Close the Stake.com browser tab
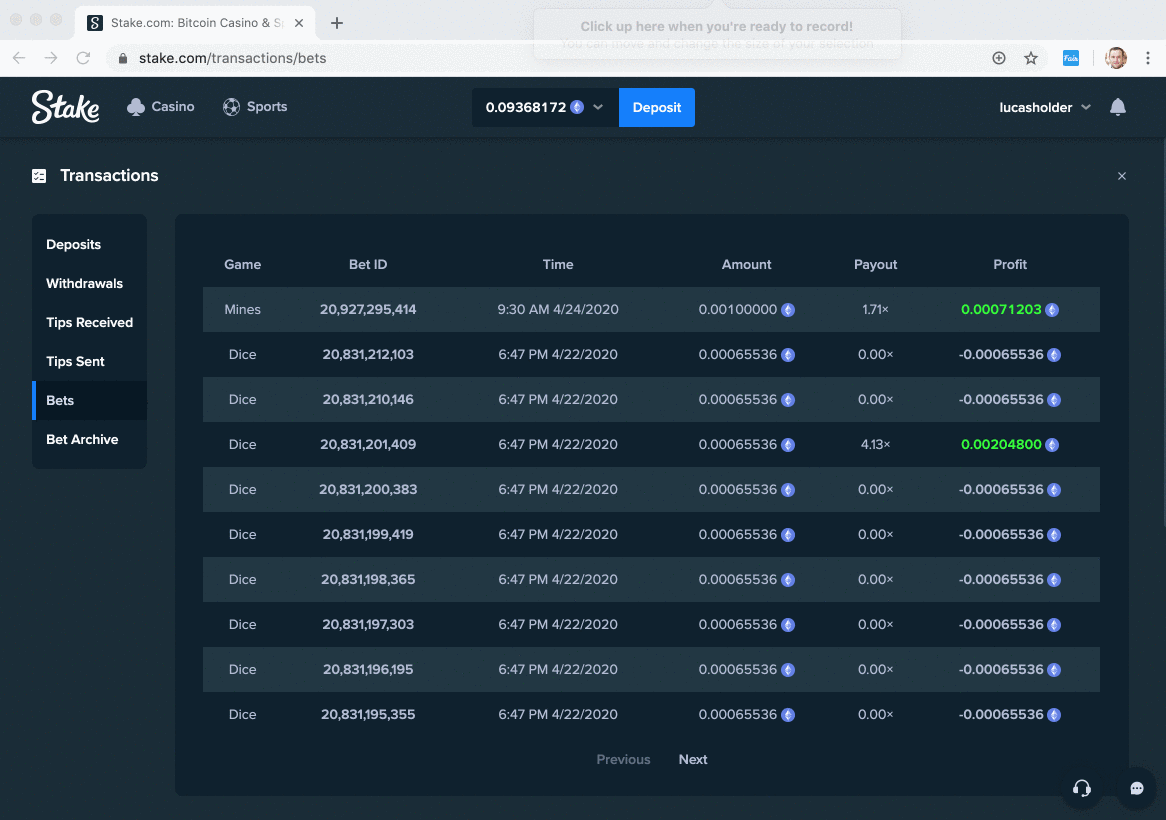The width and height of the screenshot is (1166, 820). click(299, 23)
